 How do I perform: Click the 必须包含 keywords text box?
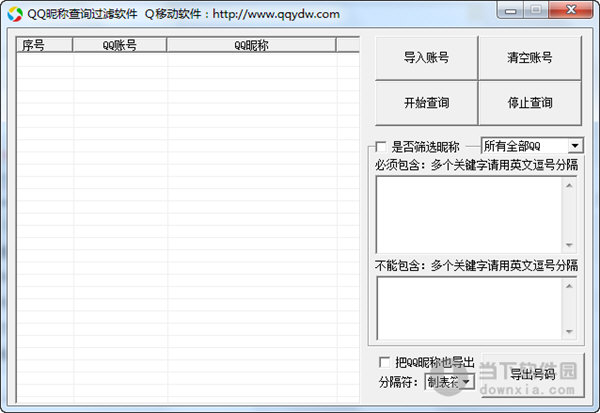476,214
